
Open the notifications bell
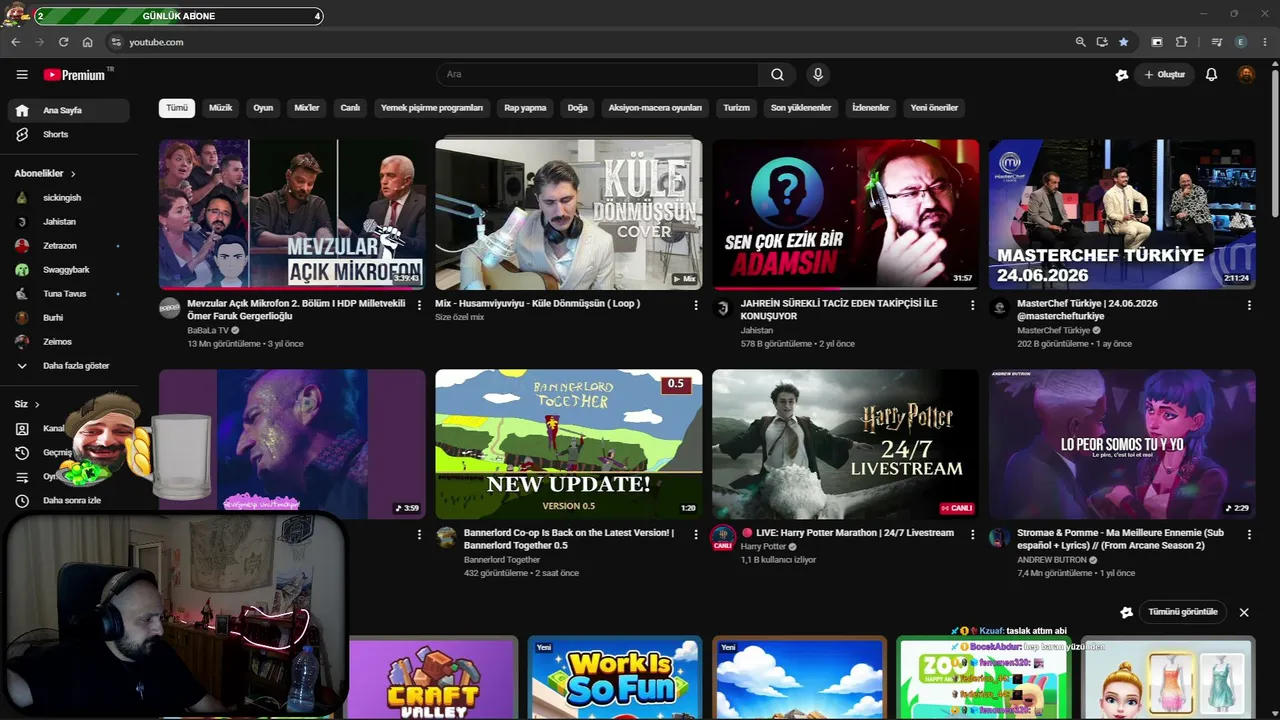(x=1211, y=75)
